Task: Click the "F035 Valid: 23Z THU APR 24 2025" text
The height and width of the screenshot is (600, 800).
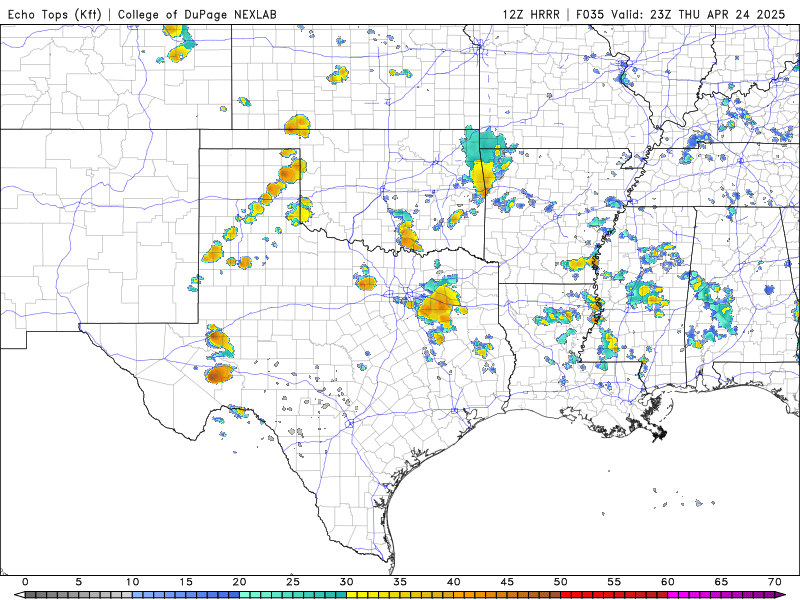Action: (681, 14)
